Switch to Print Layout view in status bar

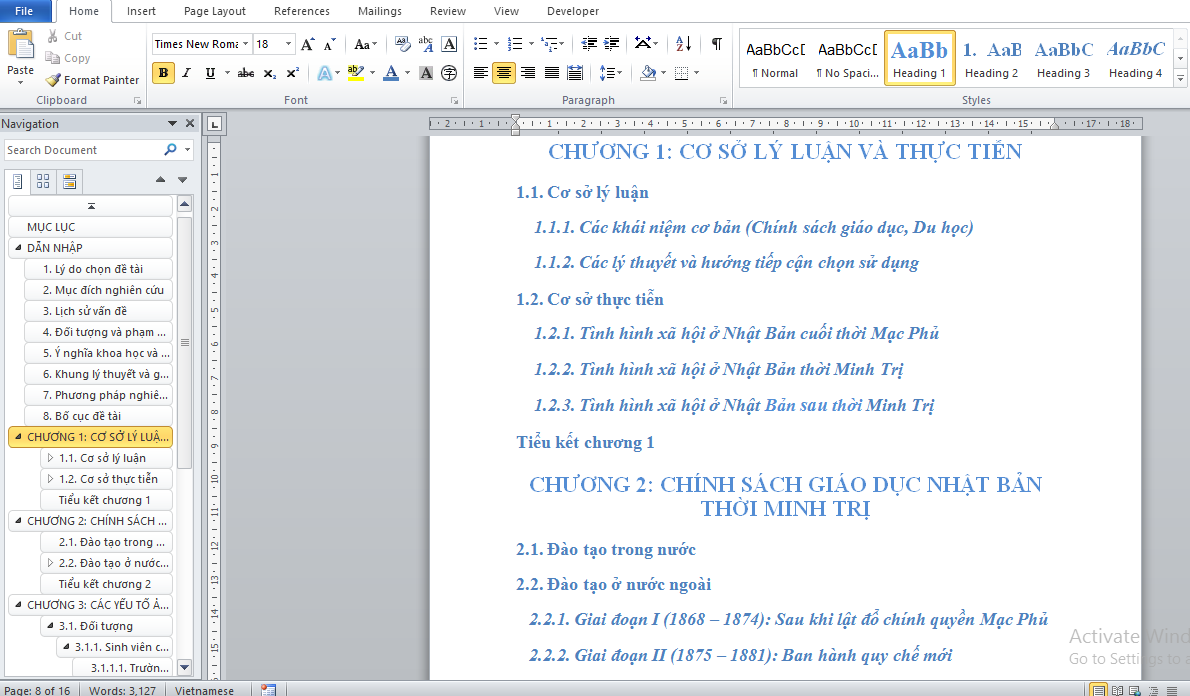[x=1098, y=690]
